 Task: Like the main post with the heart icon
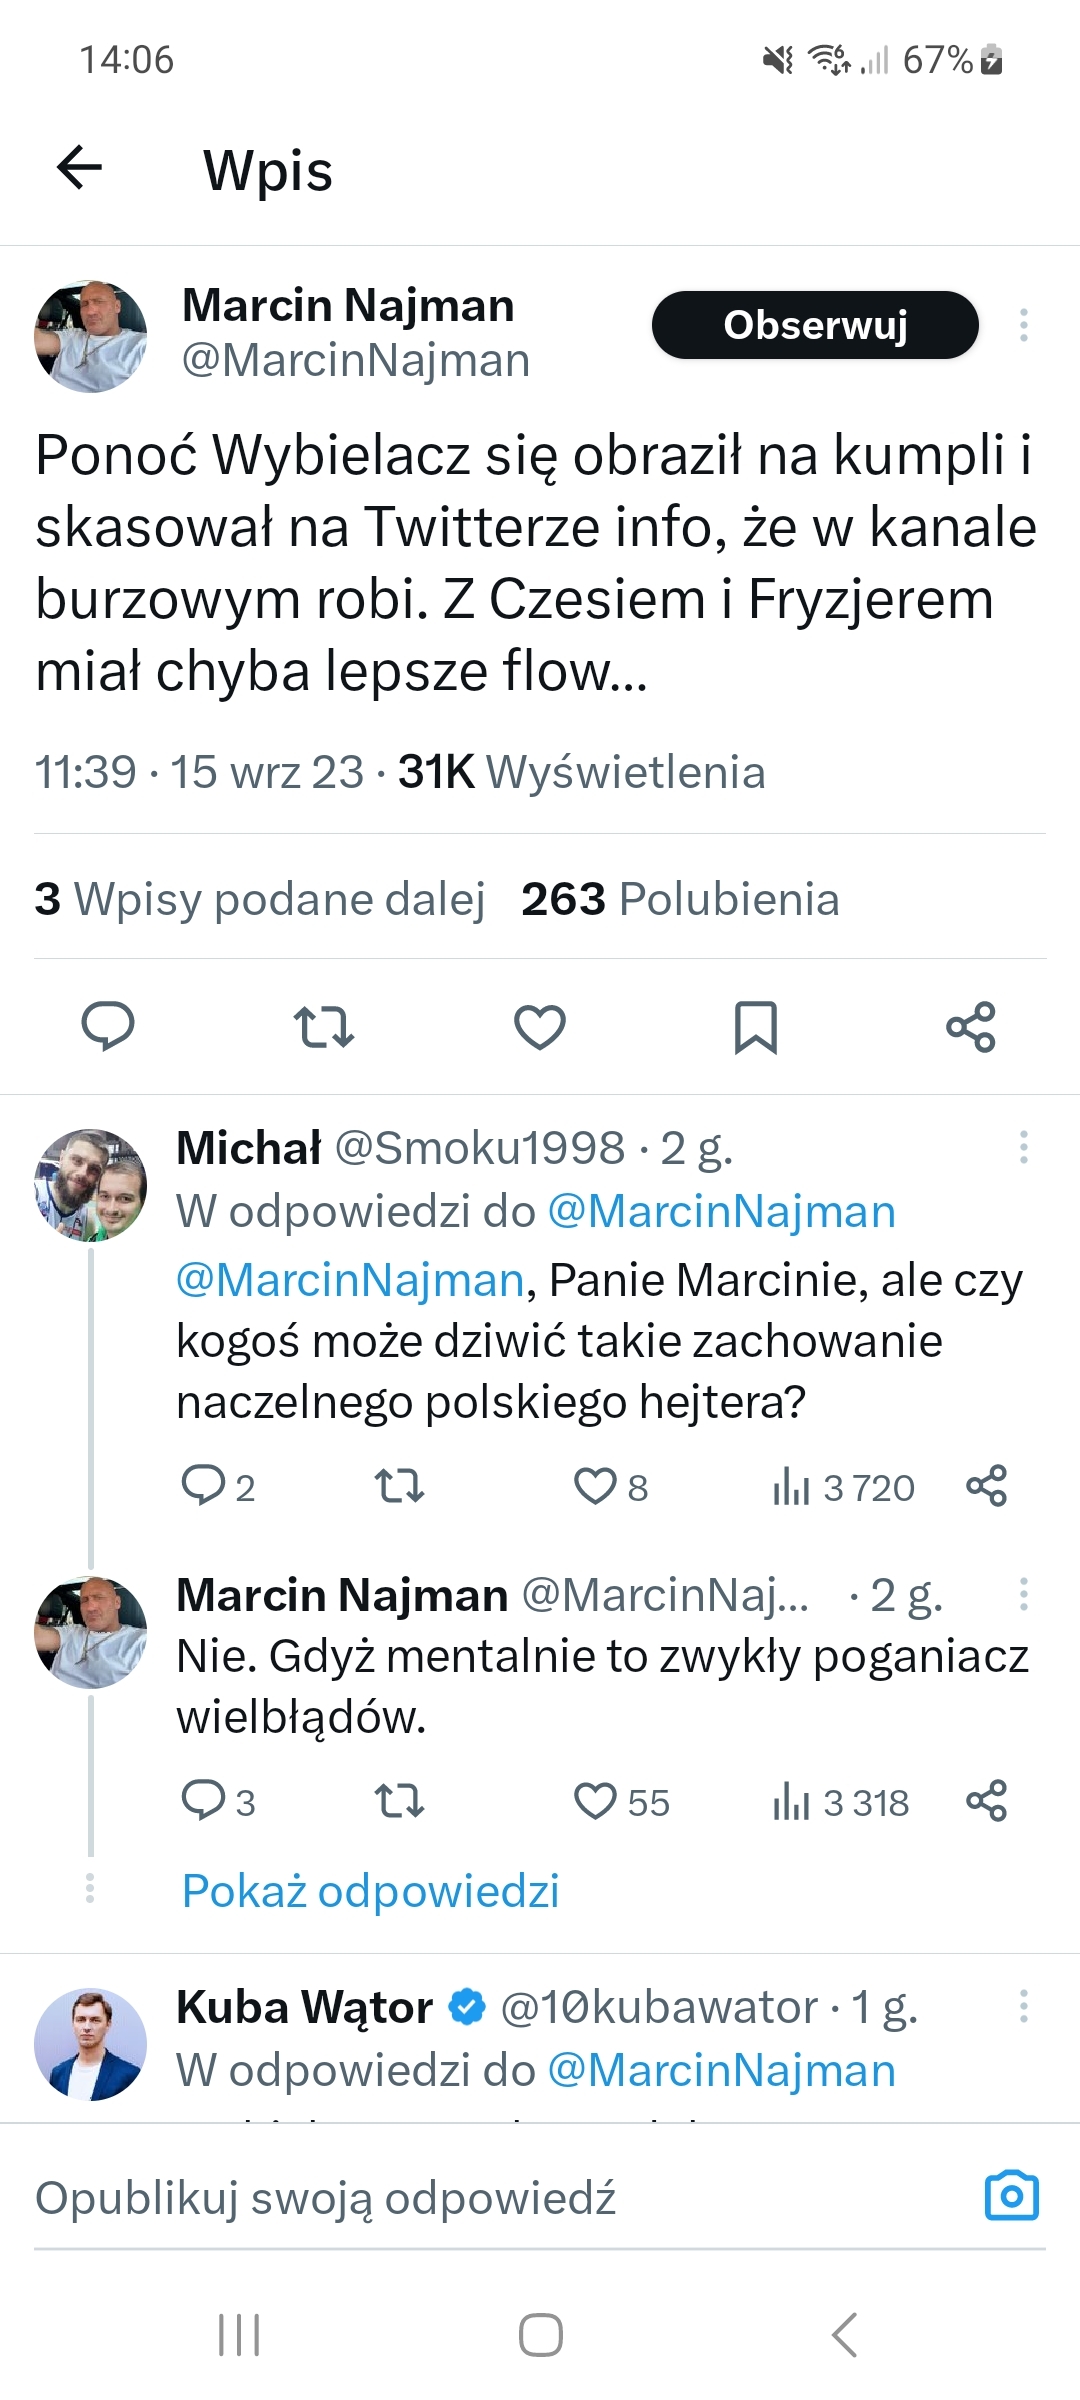pyautogui.click(x=540, y=1026)
